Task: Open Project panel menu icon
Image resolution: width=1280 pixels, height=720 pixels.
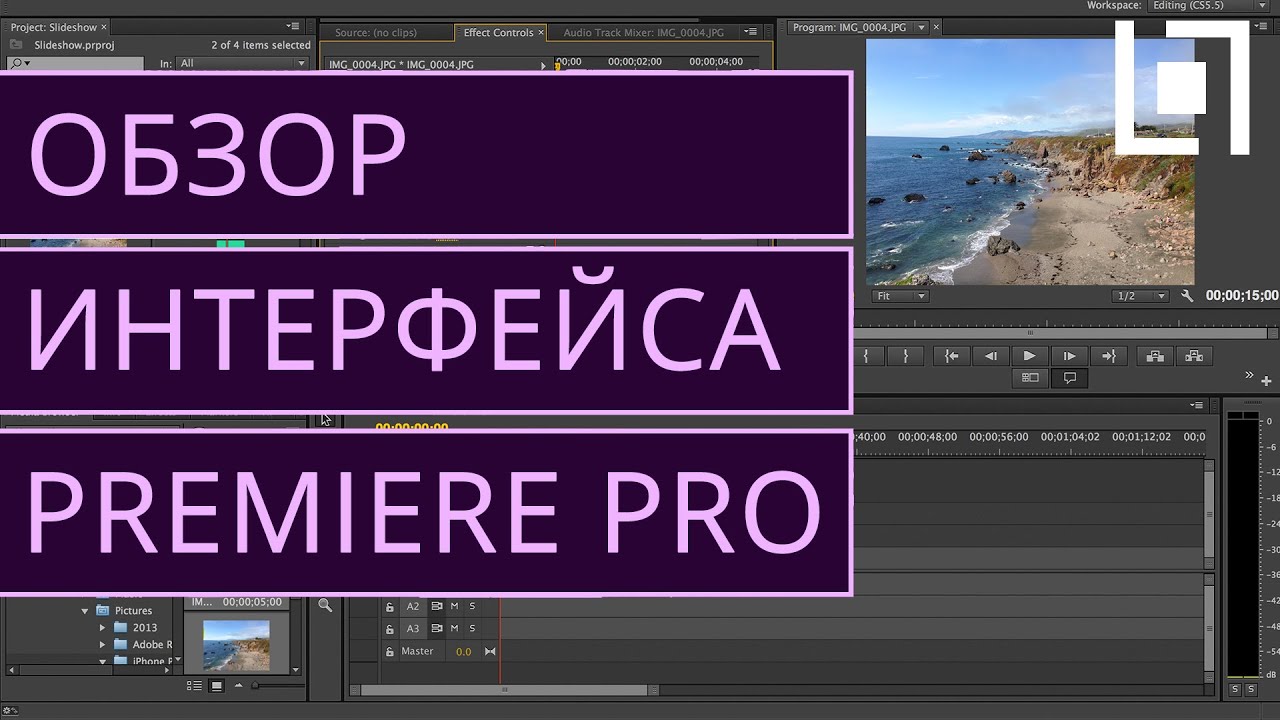Action: coord(292,26)
